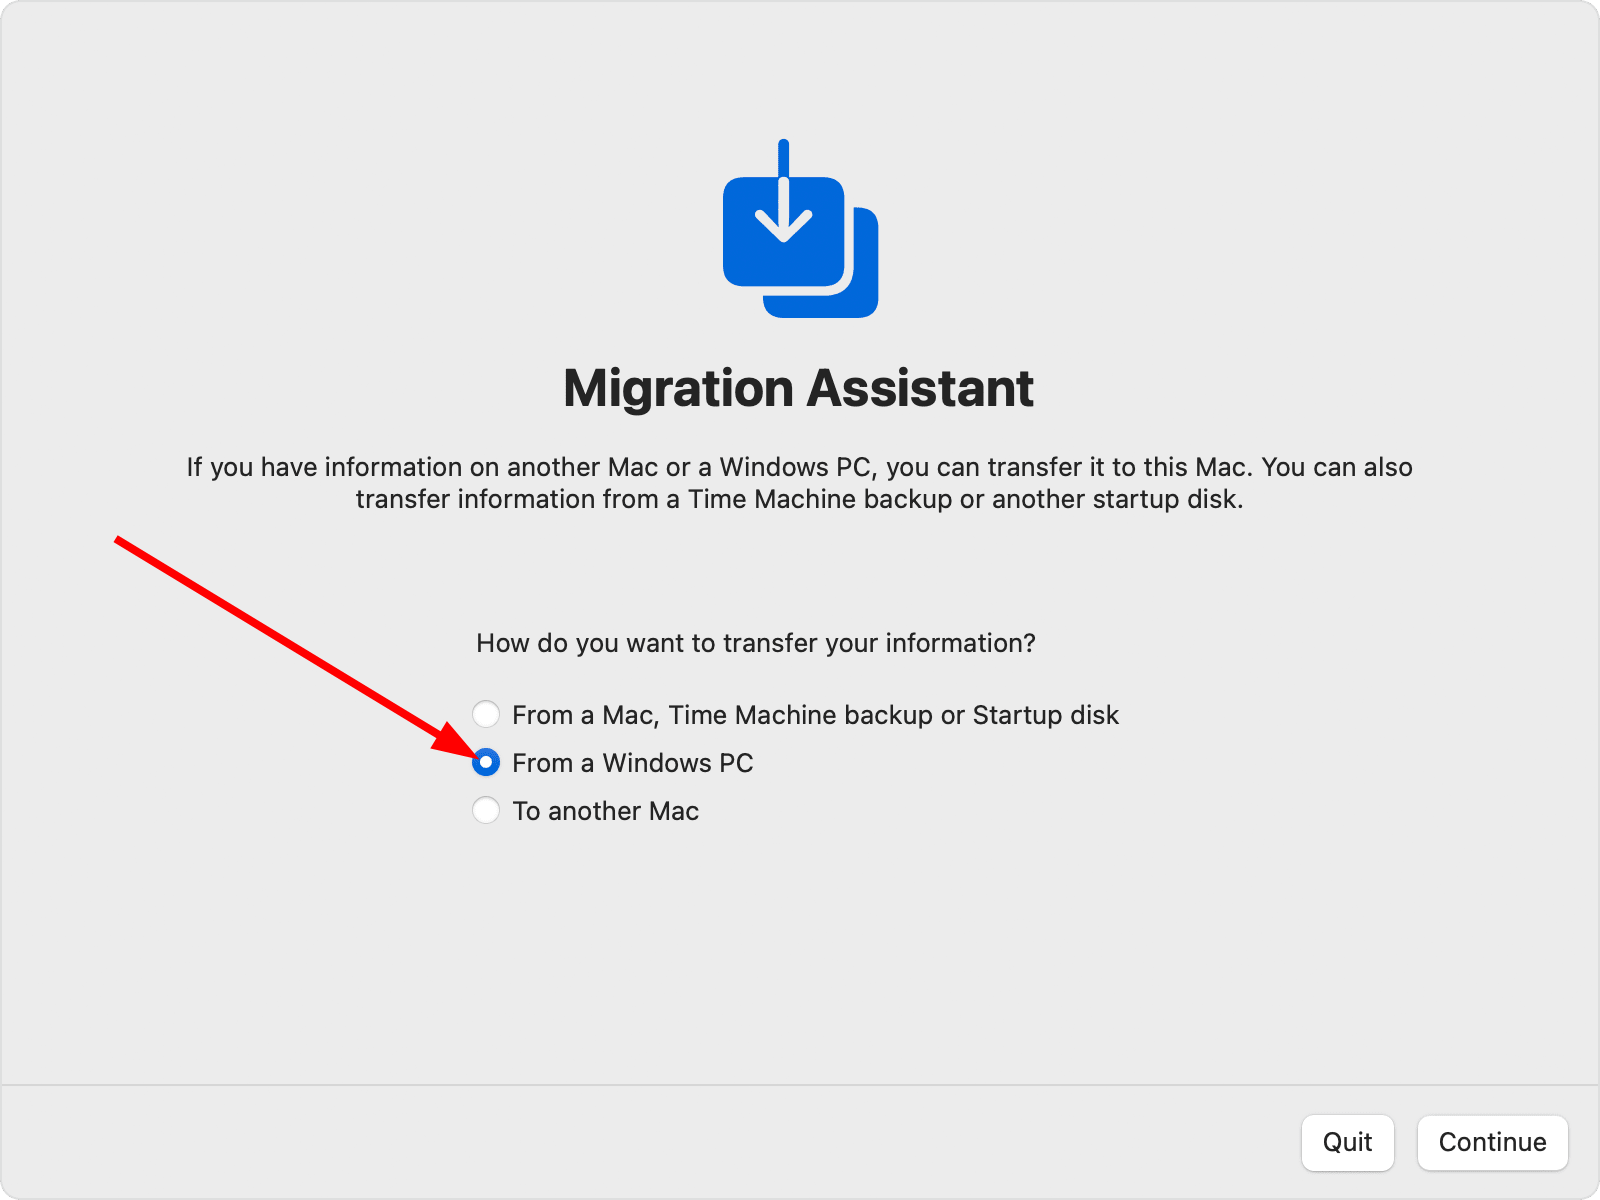Click the "To another Mac" label
The height and width of the screenshot is (1200, 1600).
point(605,811)
